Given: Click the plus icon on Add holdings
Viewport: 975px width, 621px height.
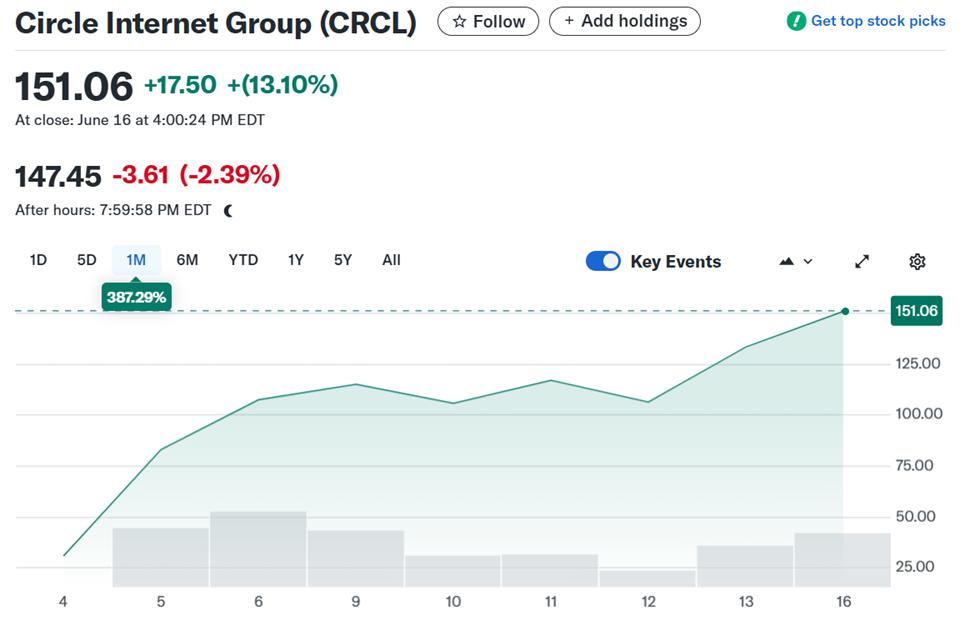Looking at the screenshot, I should pyautogui.click(x=568, y=21).
